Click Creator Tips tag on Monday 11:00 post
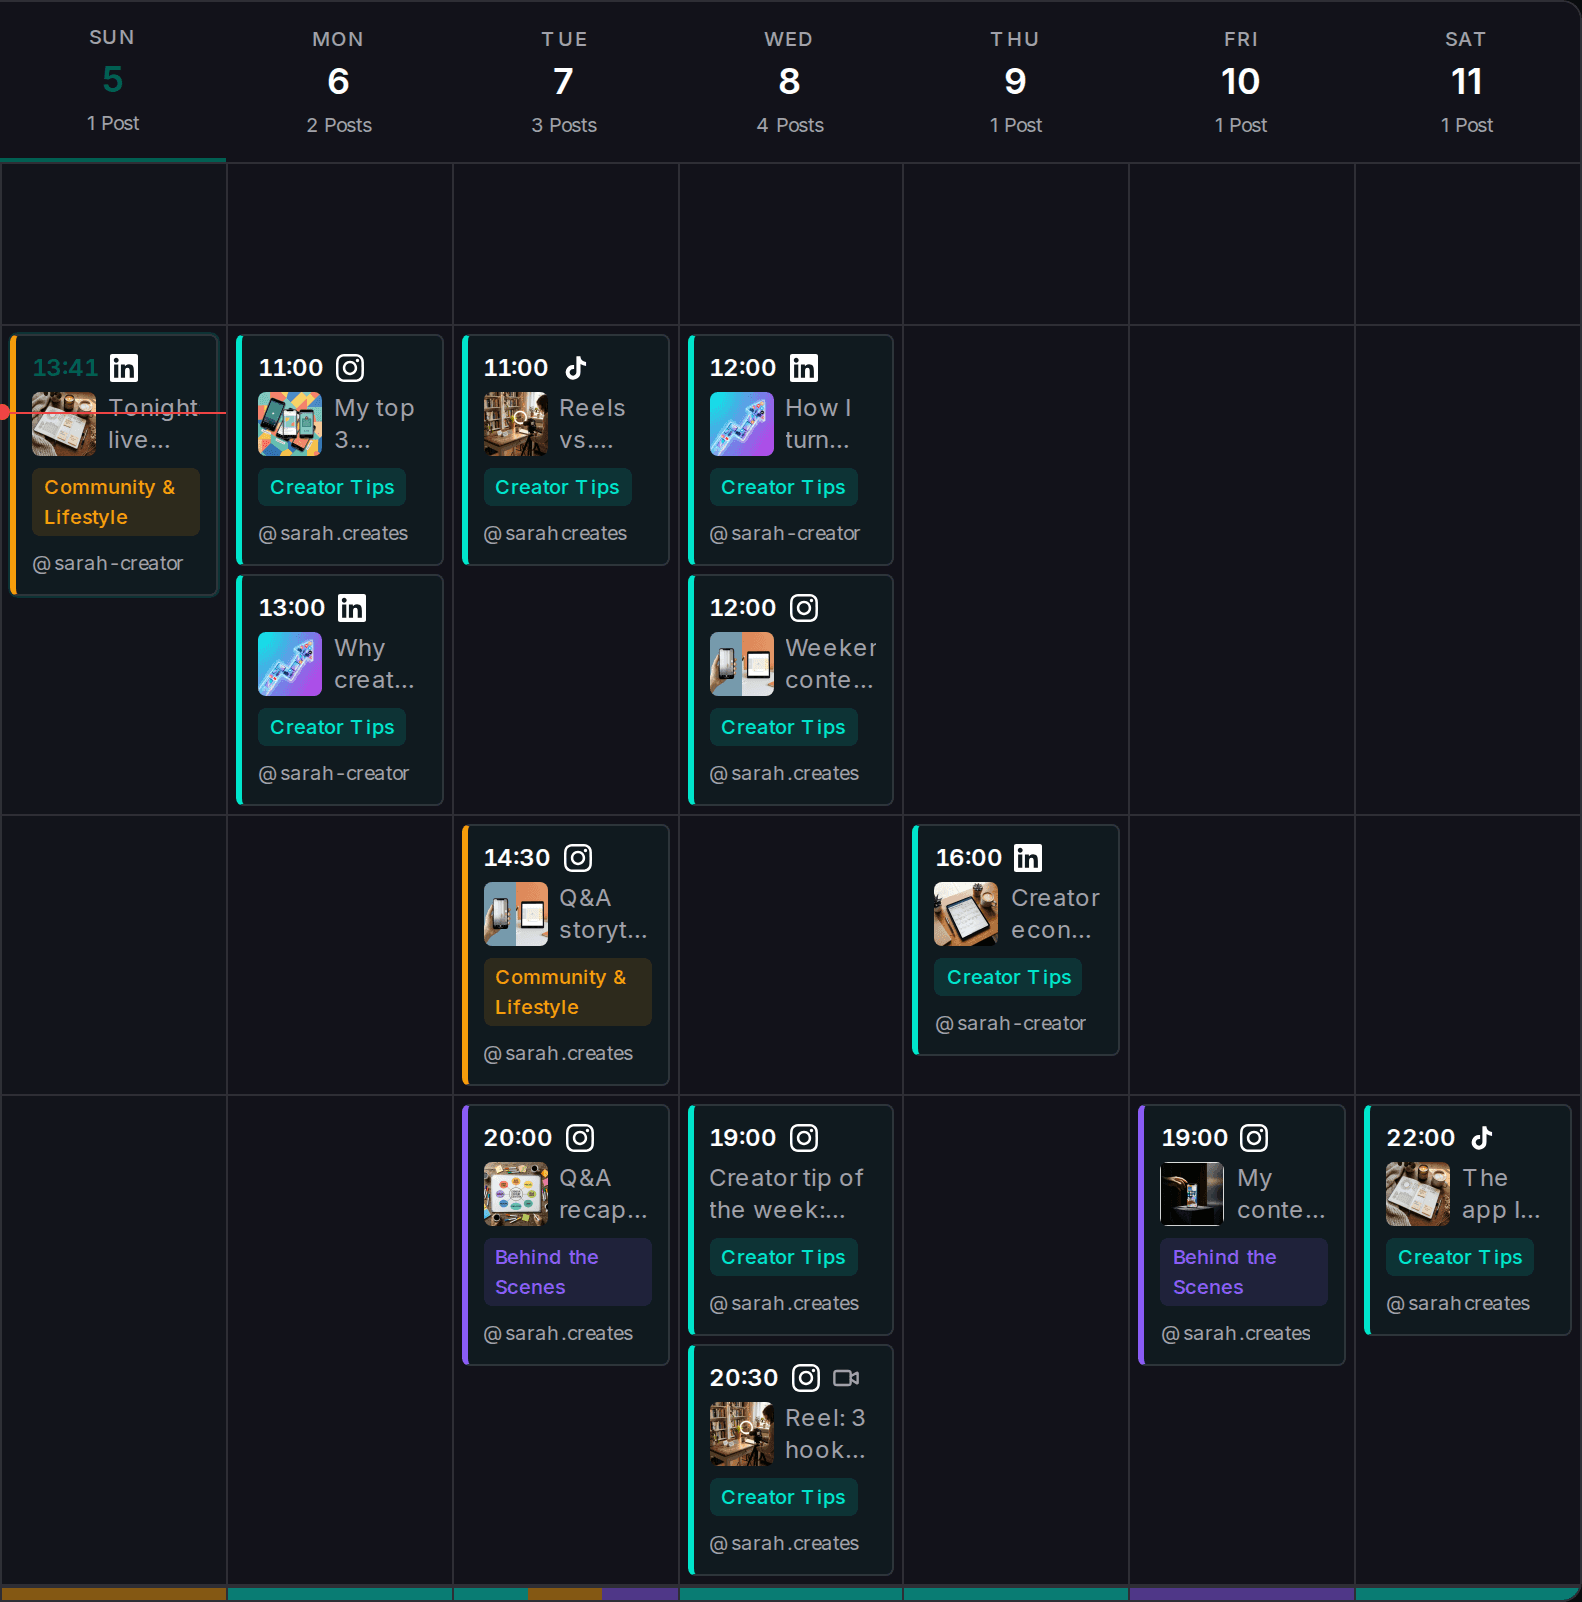Screen dimensions: 1582x1602 [332, 487]
